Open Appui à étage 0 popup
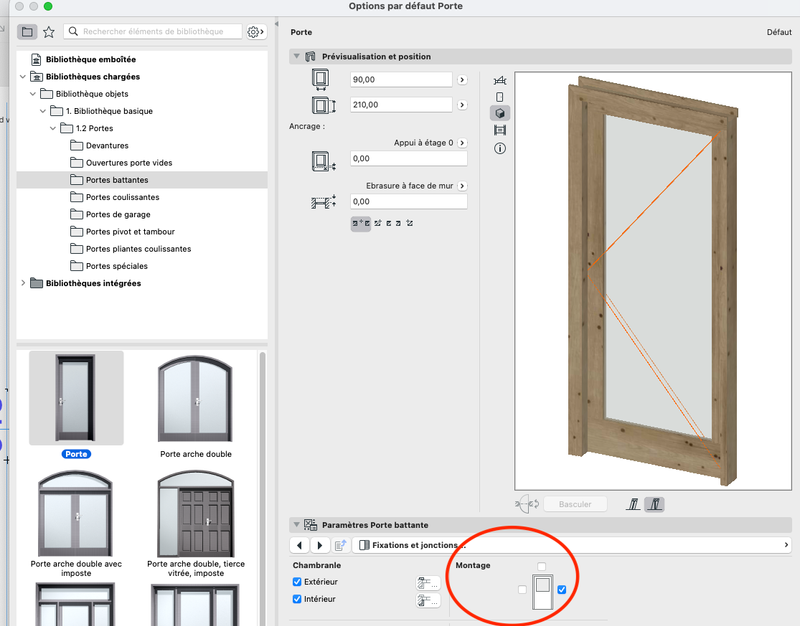 pyautogui.click(x=462, y=143)
